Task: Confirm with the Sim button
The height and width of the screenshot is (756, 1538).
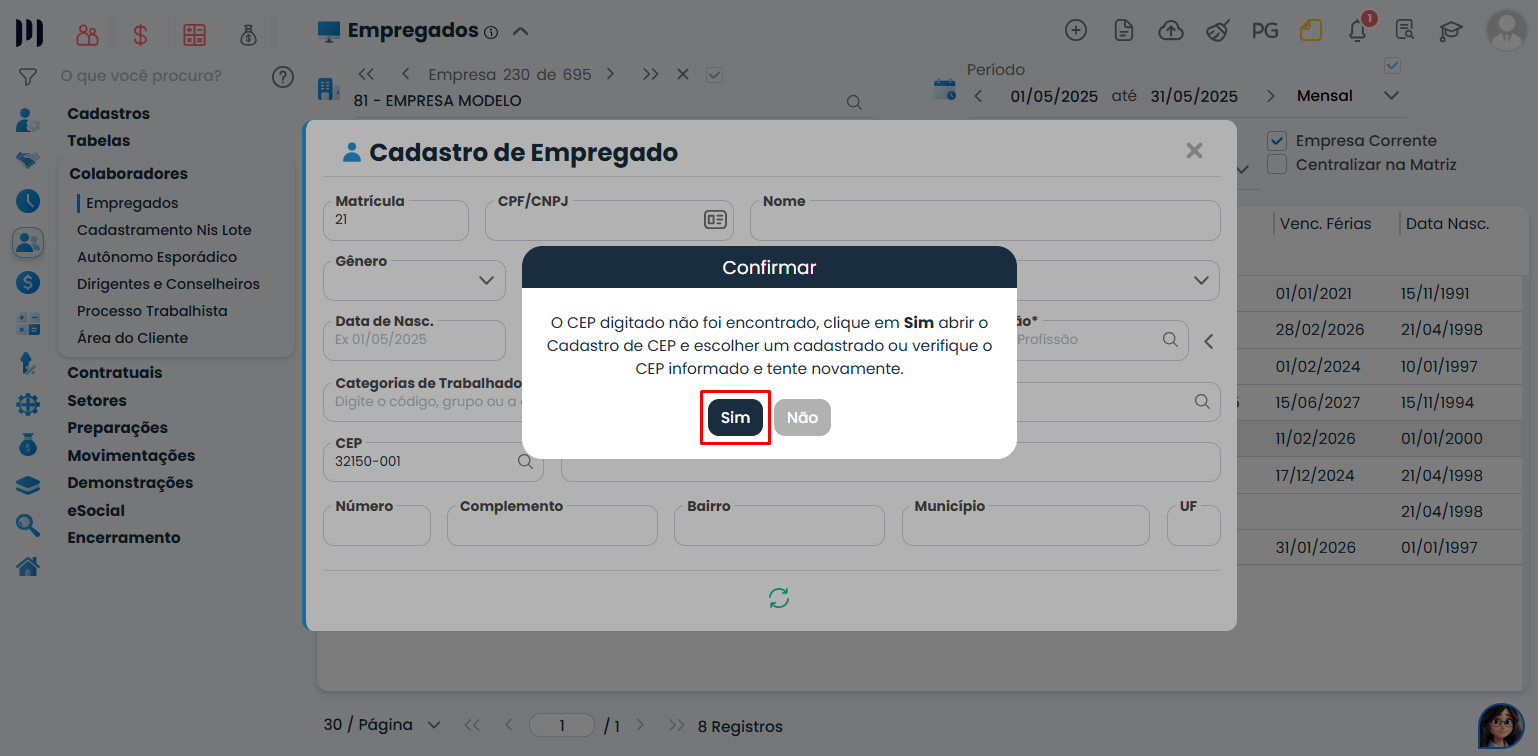Action: point(735,418)
